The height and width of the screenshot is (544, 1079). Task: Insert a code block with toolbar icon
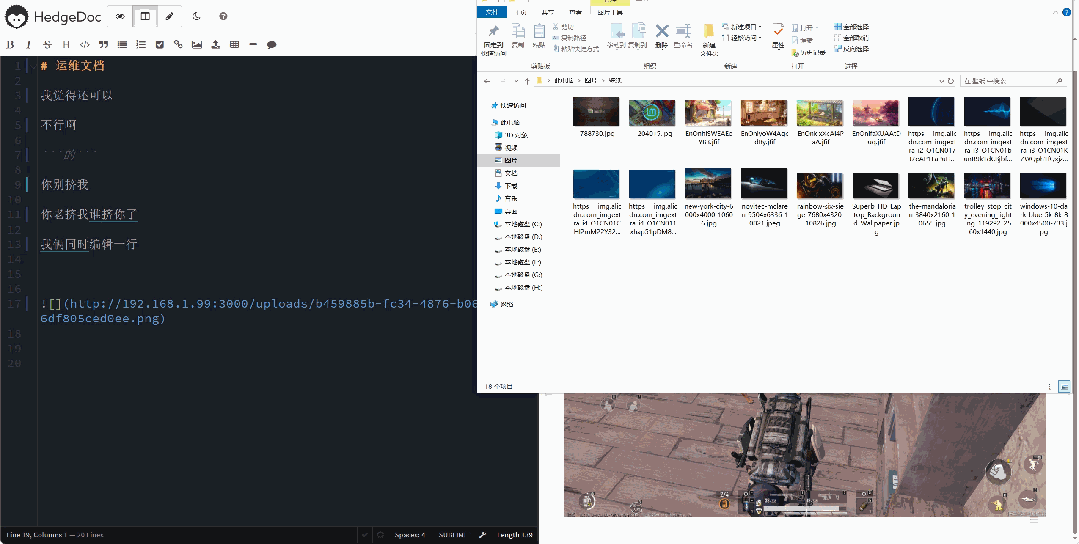(x=85, y=45)
